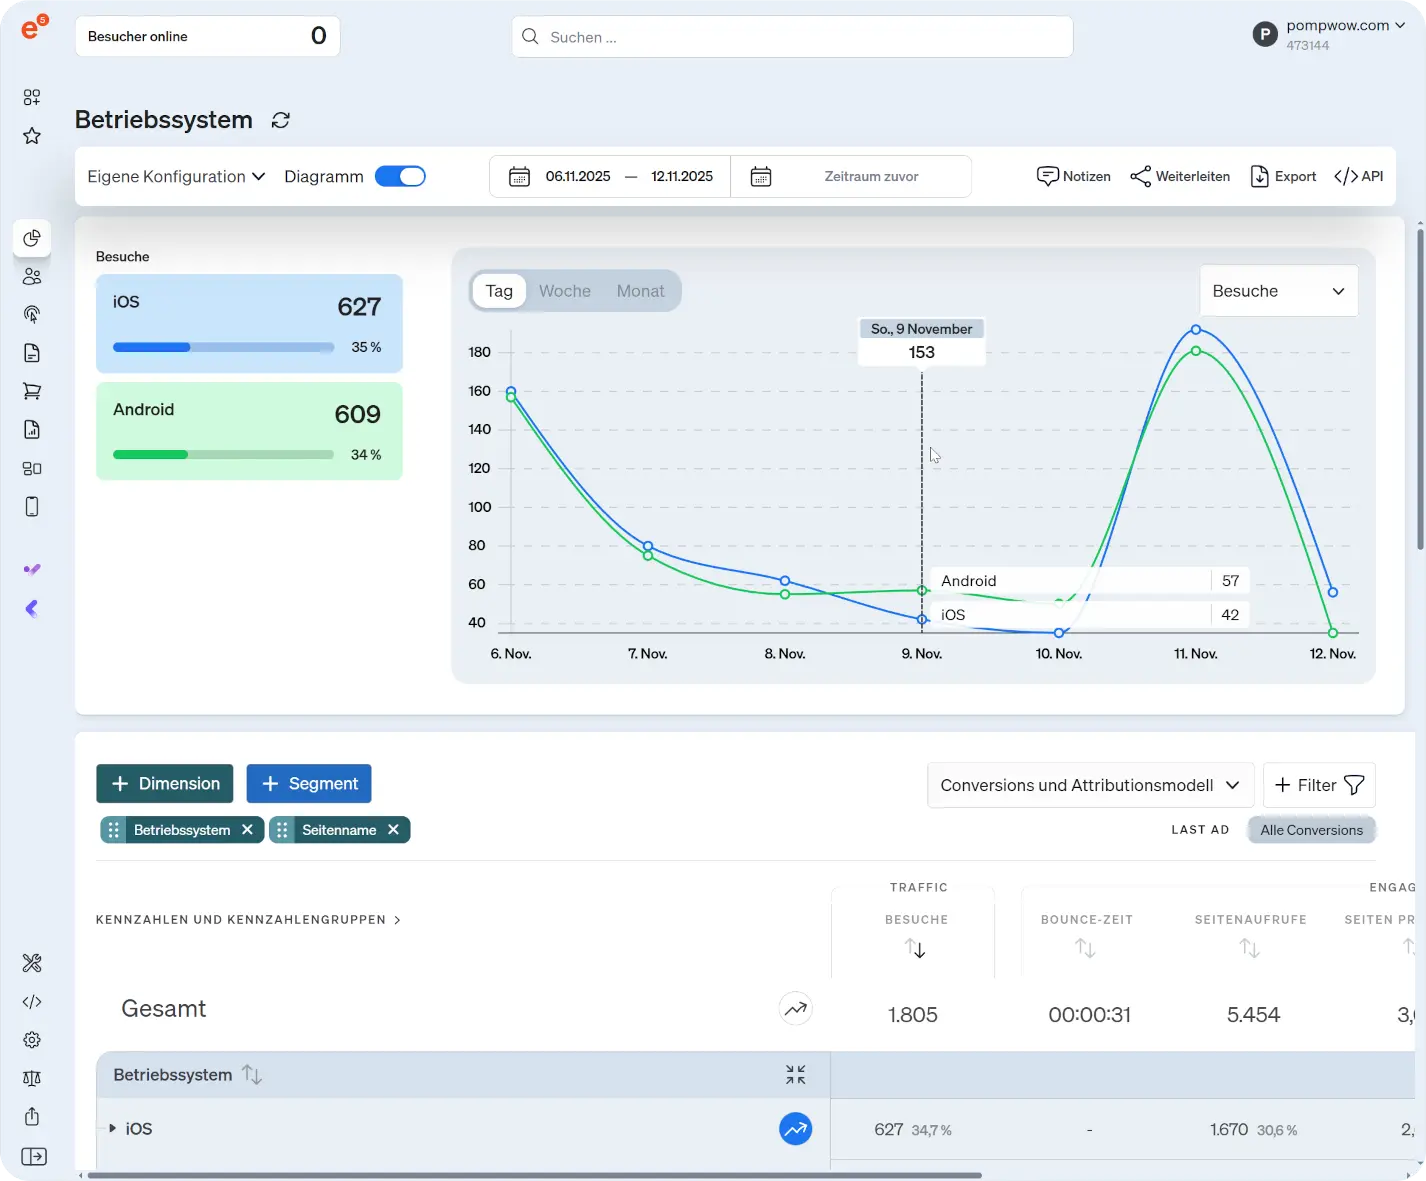This screenshot has width=1426, height=1181.
Task: Switch to Monat view
Action: tap(640, 291)
